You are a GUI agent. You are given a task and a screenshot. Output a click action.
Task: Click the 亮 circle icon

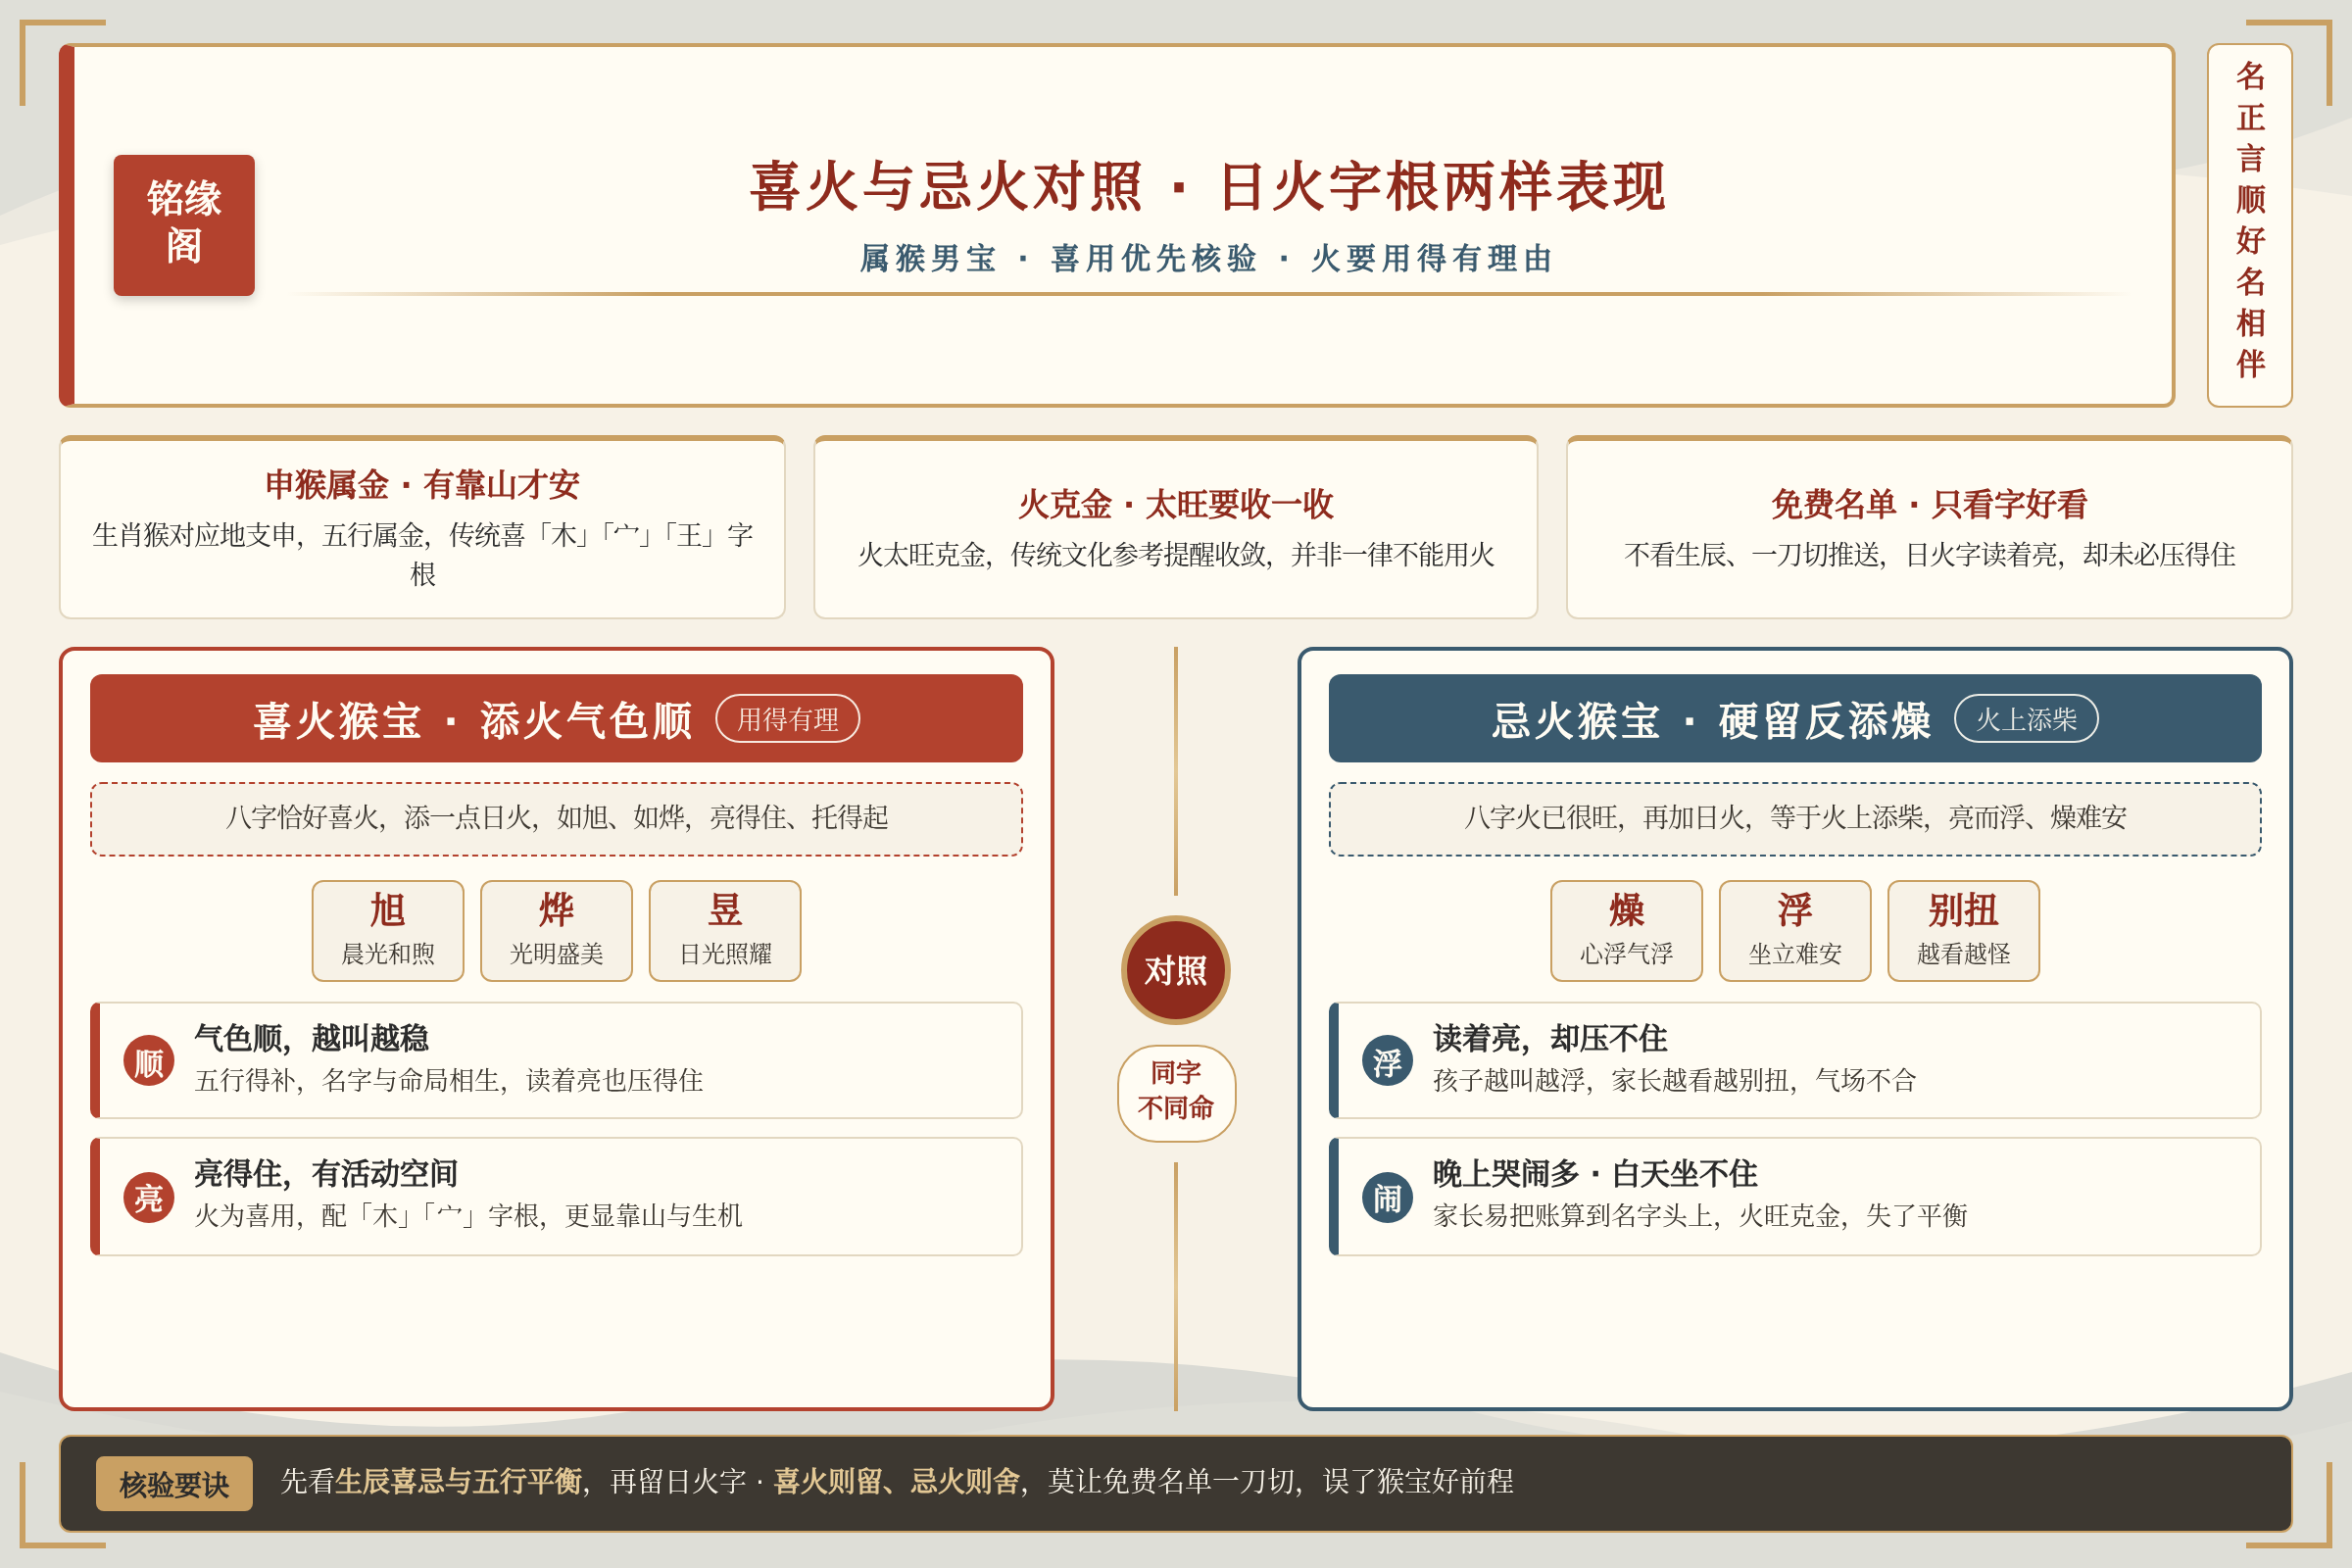(149, 1197)
